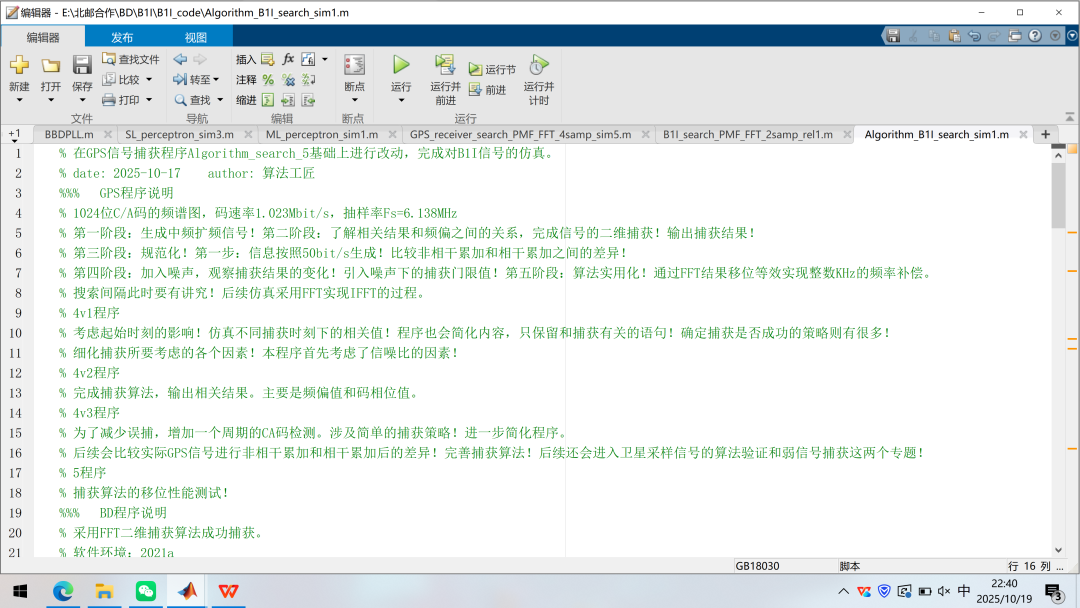Click the undo arrow in quick access toolbar

tap(974, 36)
